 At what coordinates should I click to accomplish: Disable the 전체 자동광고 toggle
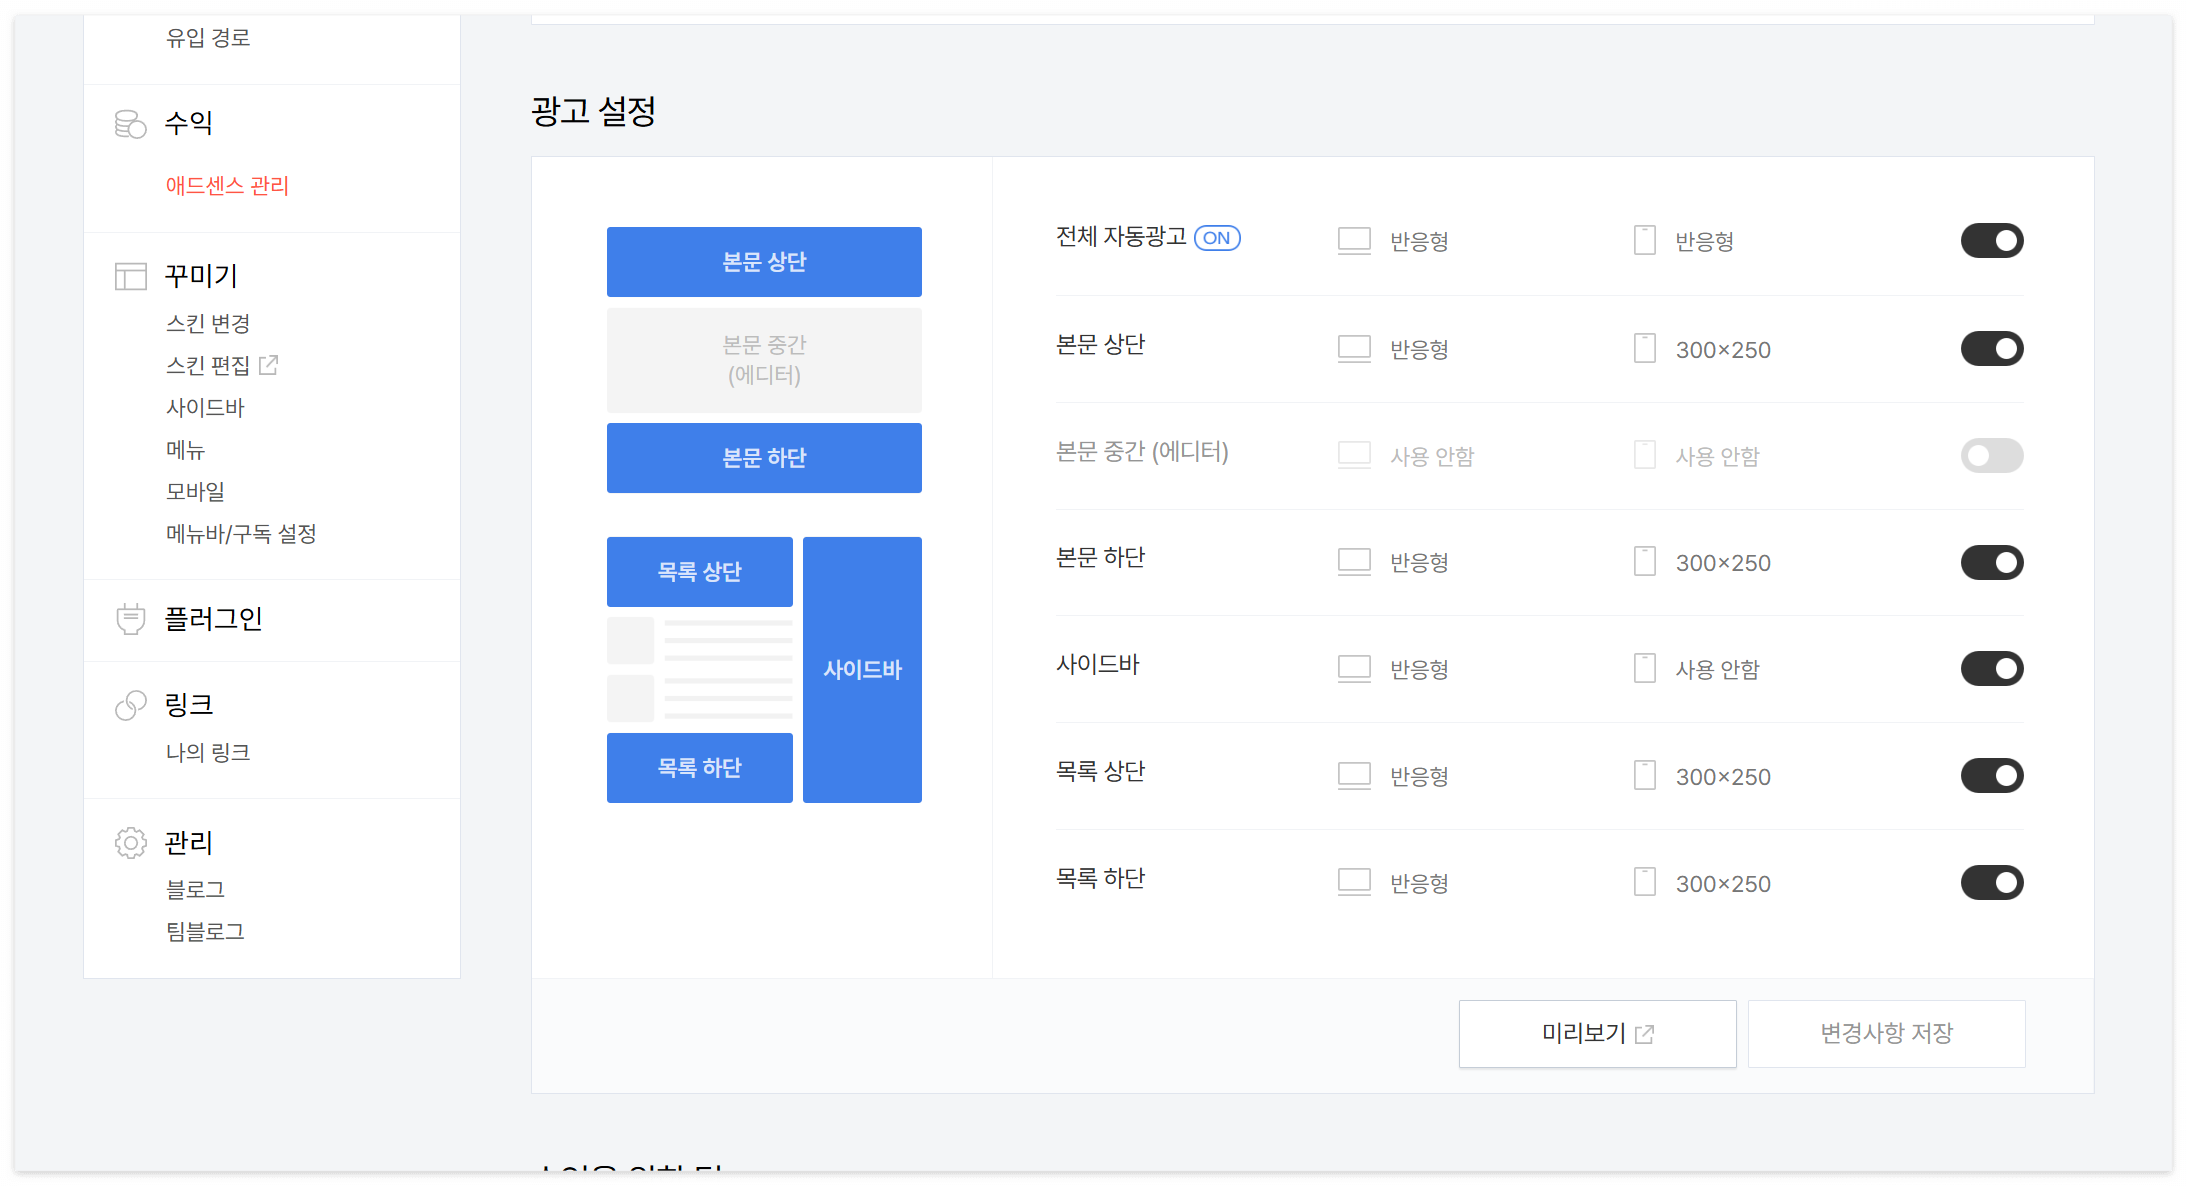pos(1991,241)
